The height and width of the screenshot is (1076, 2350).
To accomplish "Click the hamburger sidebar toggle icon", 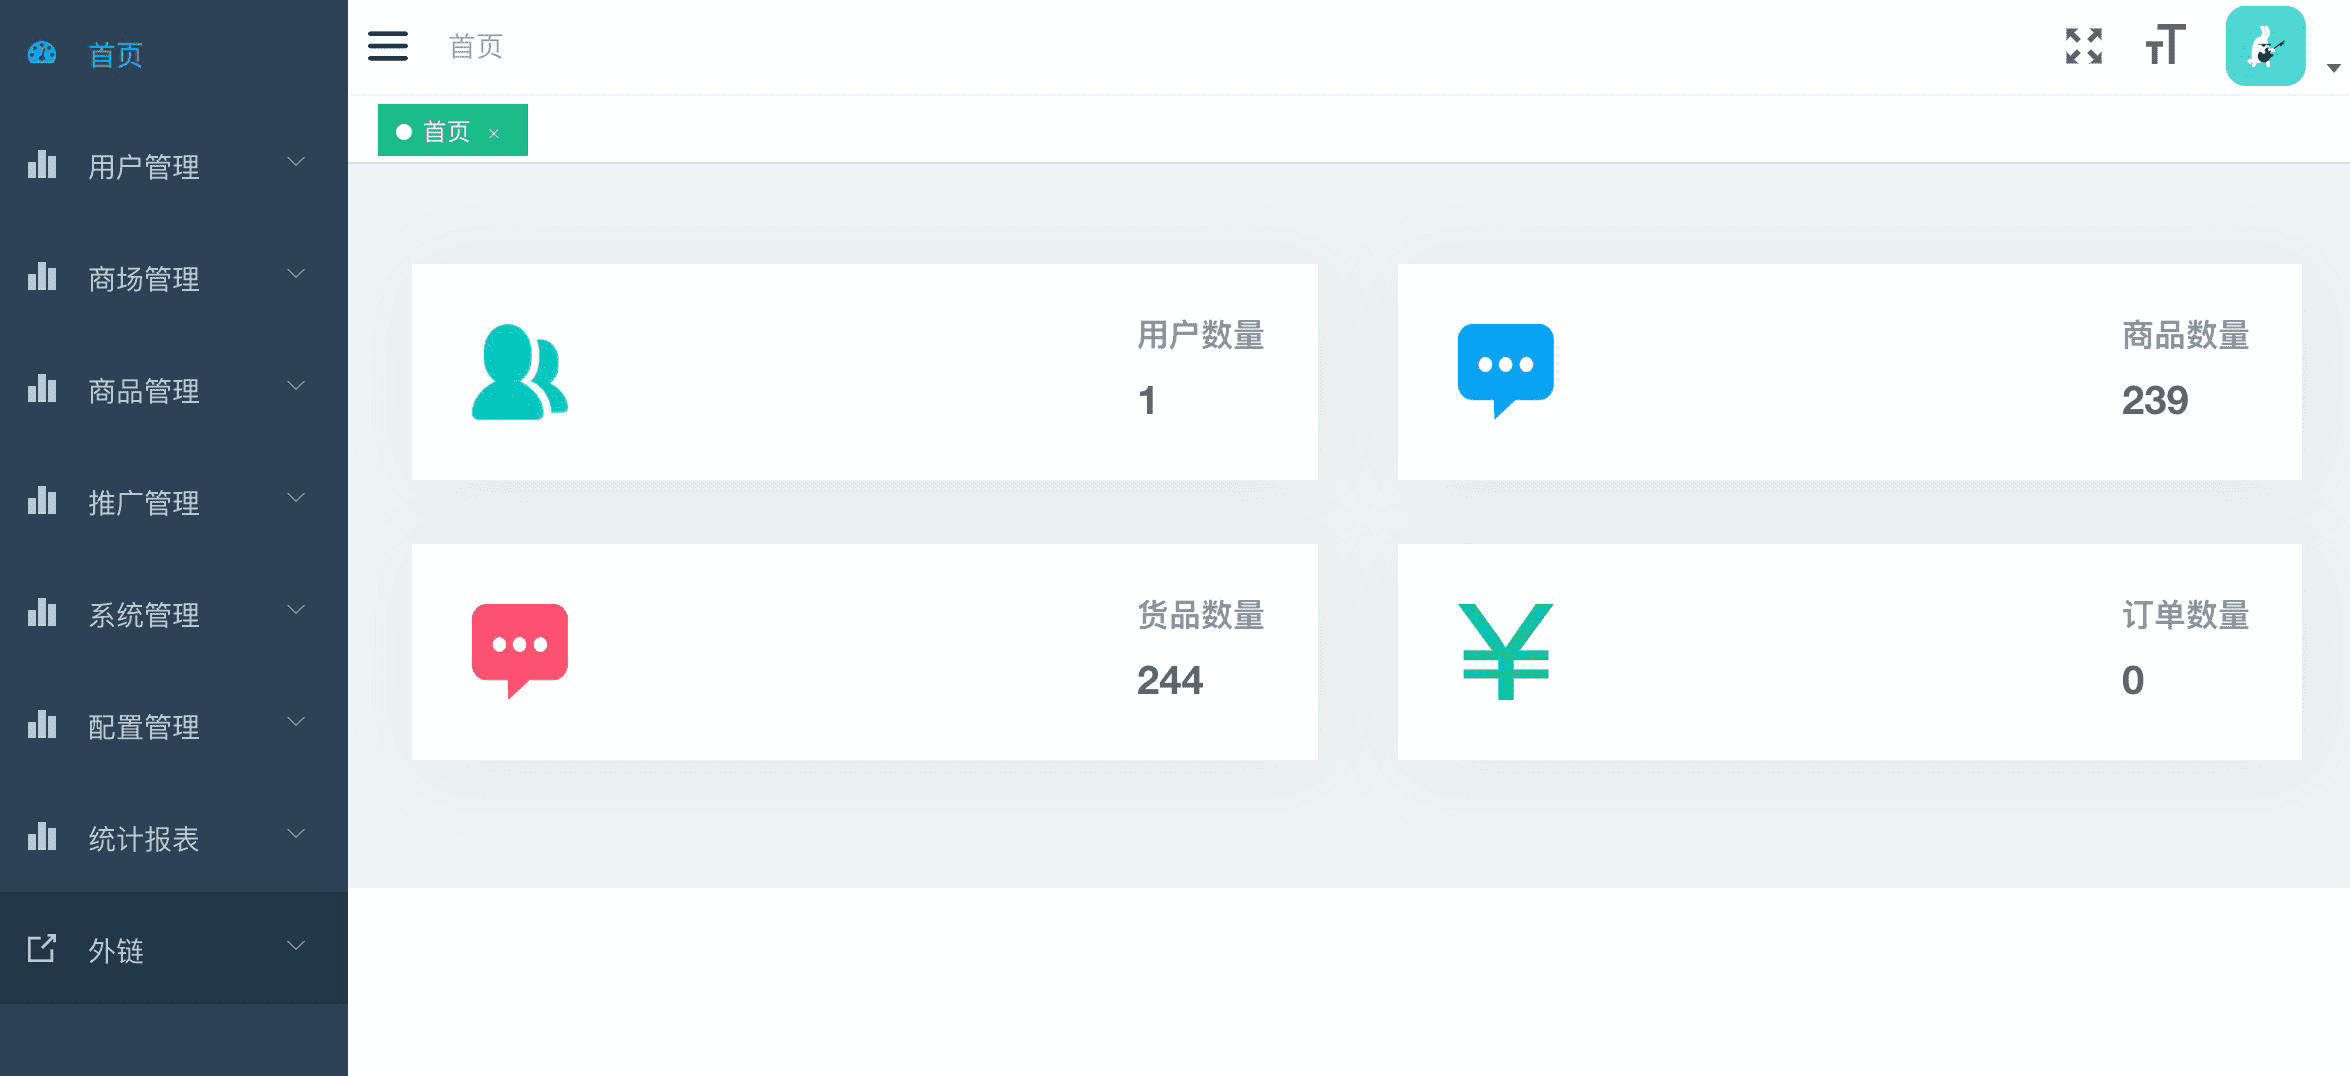I will point(387,46).
